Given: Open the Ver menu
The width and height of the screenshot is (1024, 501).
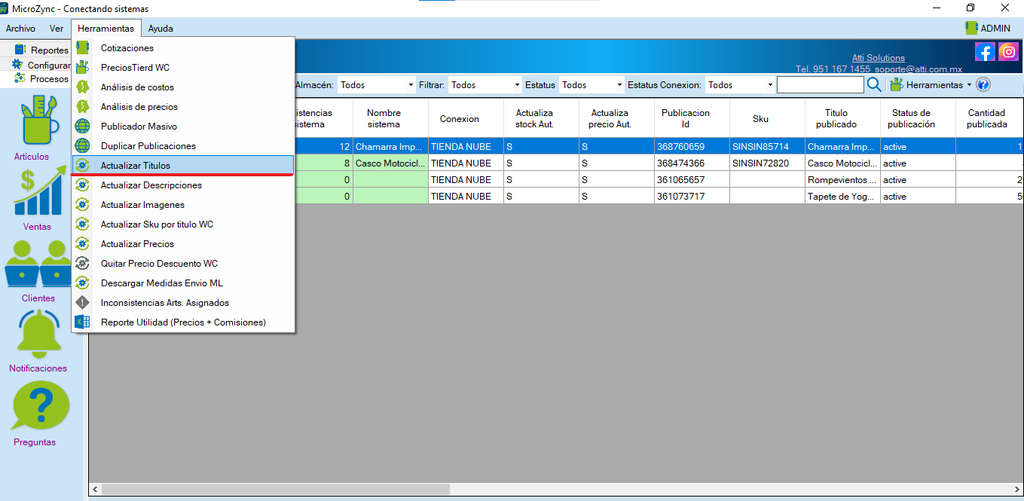Looking at the screenshot, I should (56, 28).
